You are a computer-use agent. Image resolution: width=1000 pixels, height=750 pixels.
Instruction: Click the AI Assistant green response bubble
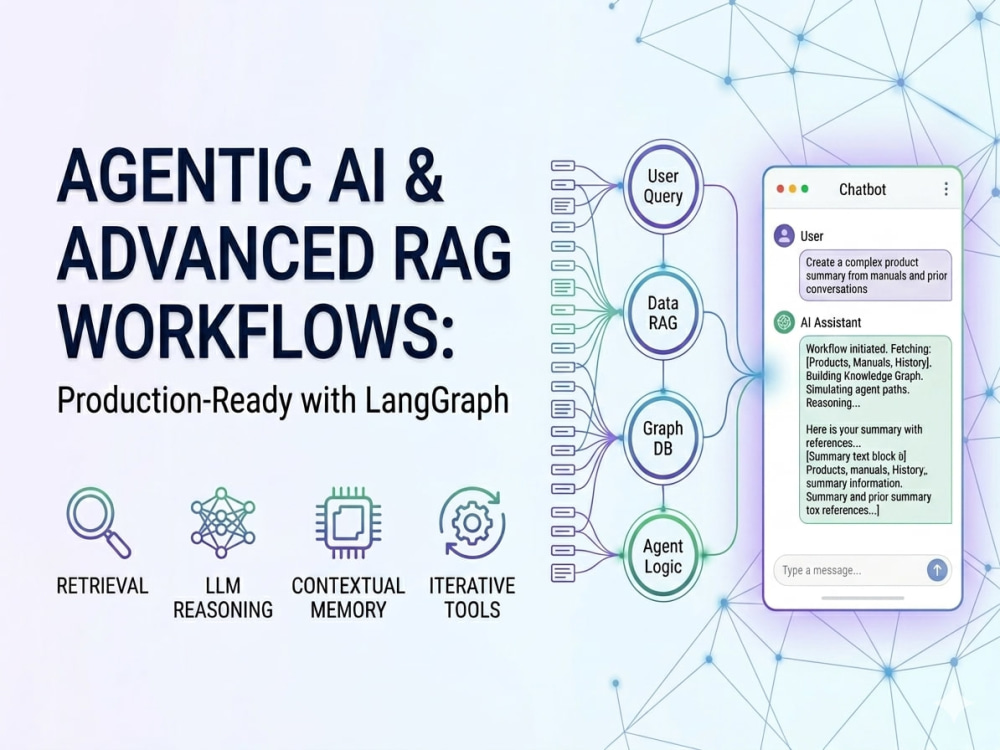pyautogui.click(x=876, y=430)
